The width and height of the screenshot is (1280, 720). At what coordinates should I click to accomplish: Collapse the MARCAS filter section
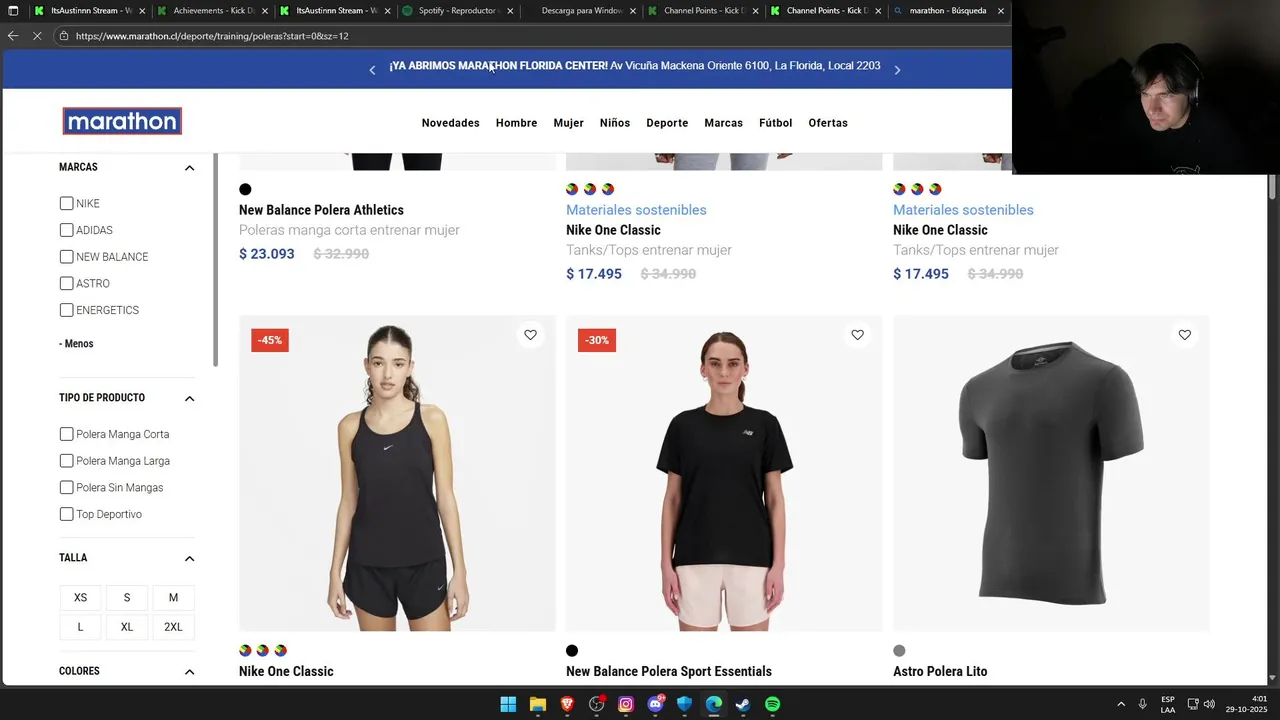[x=189, y=168]
